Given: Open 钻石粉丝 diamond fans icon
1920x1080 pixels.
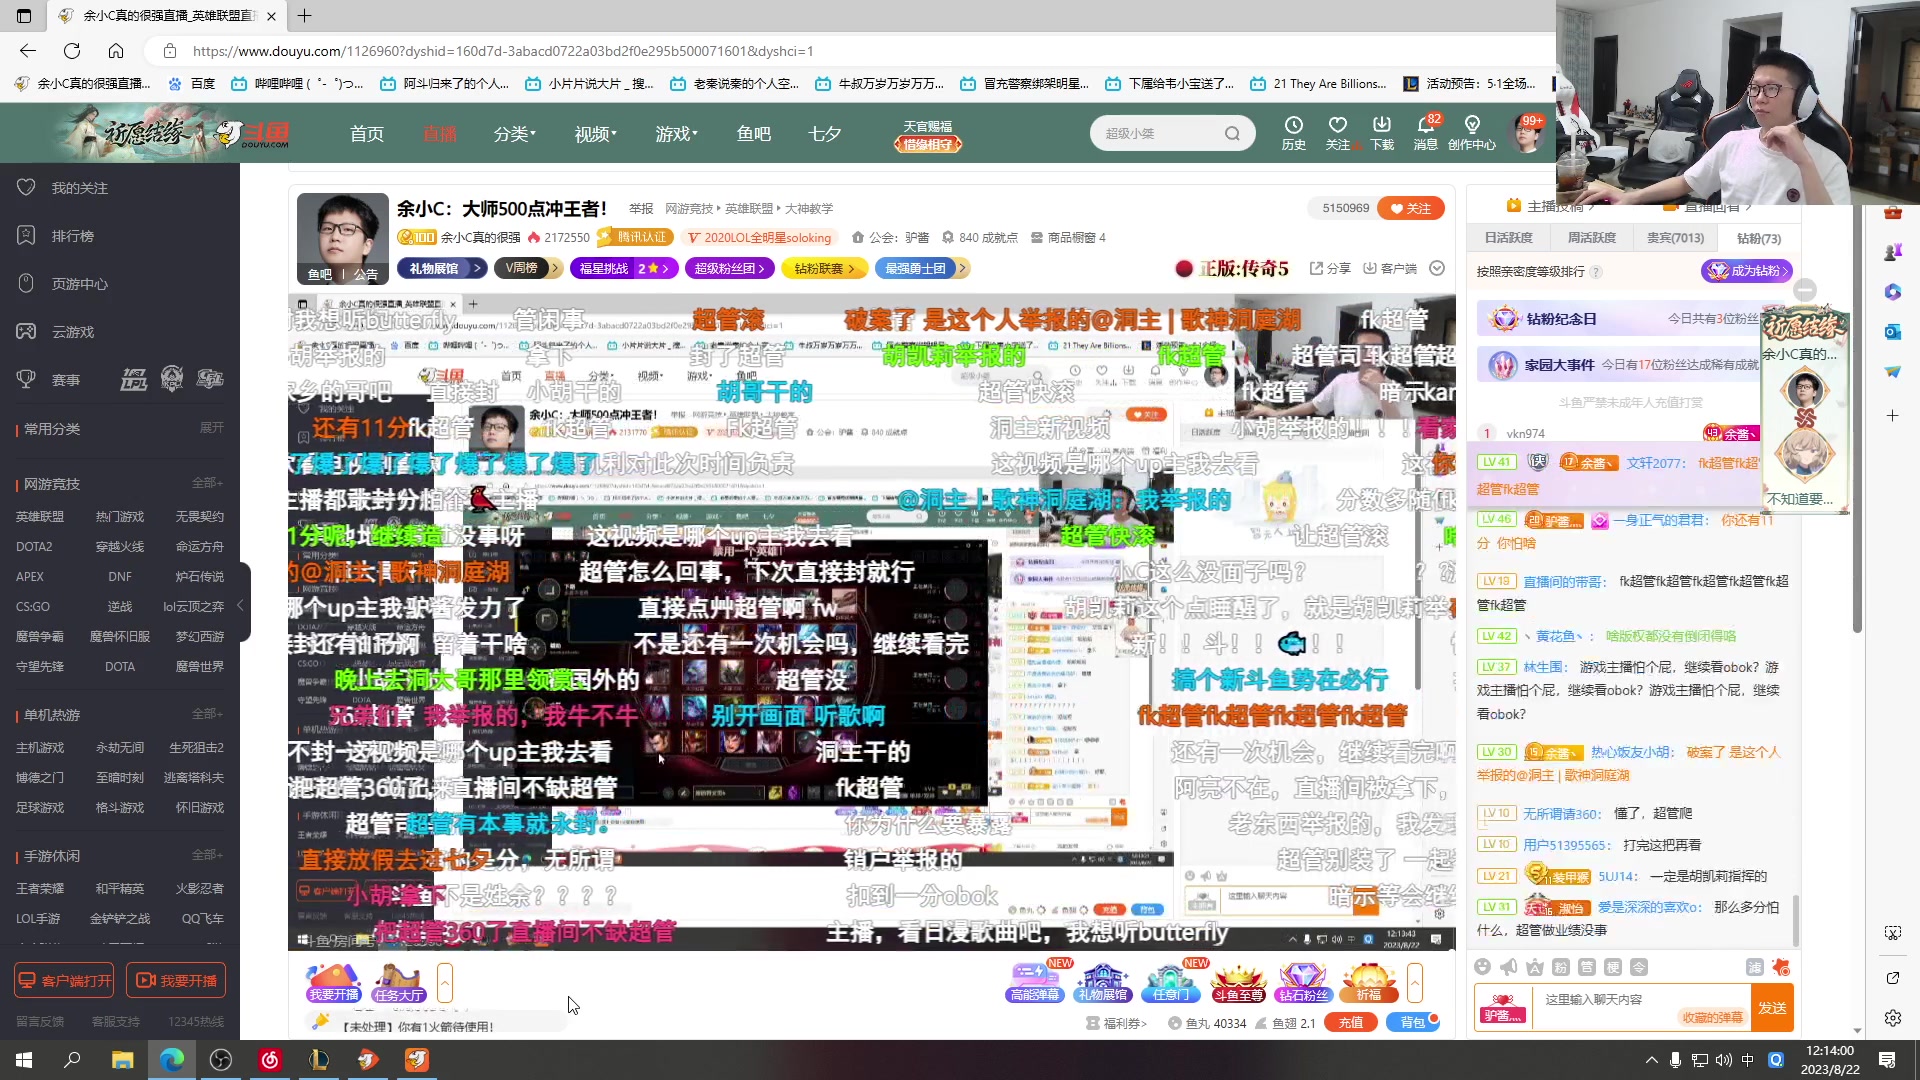Looking at the screenshot, I should coord(1303,983).
